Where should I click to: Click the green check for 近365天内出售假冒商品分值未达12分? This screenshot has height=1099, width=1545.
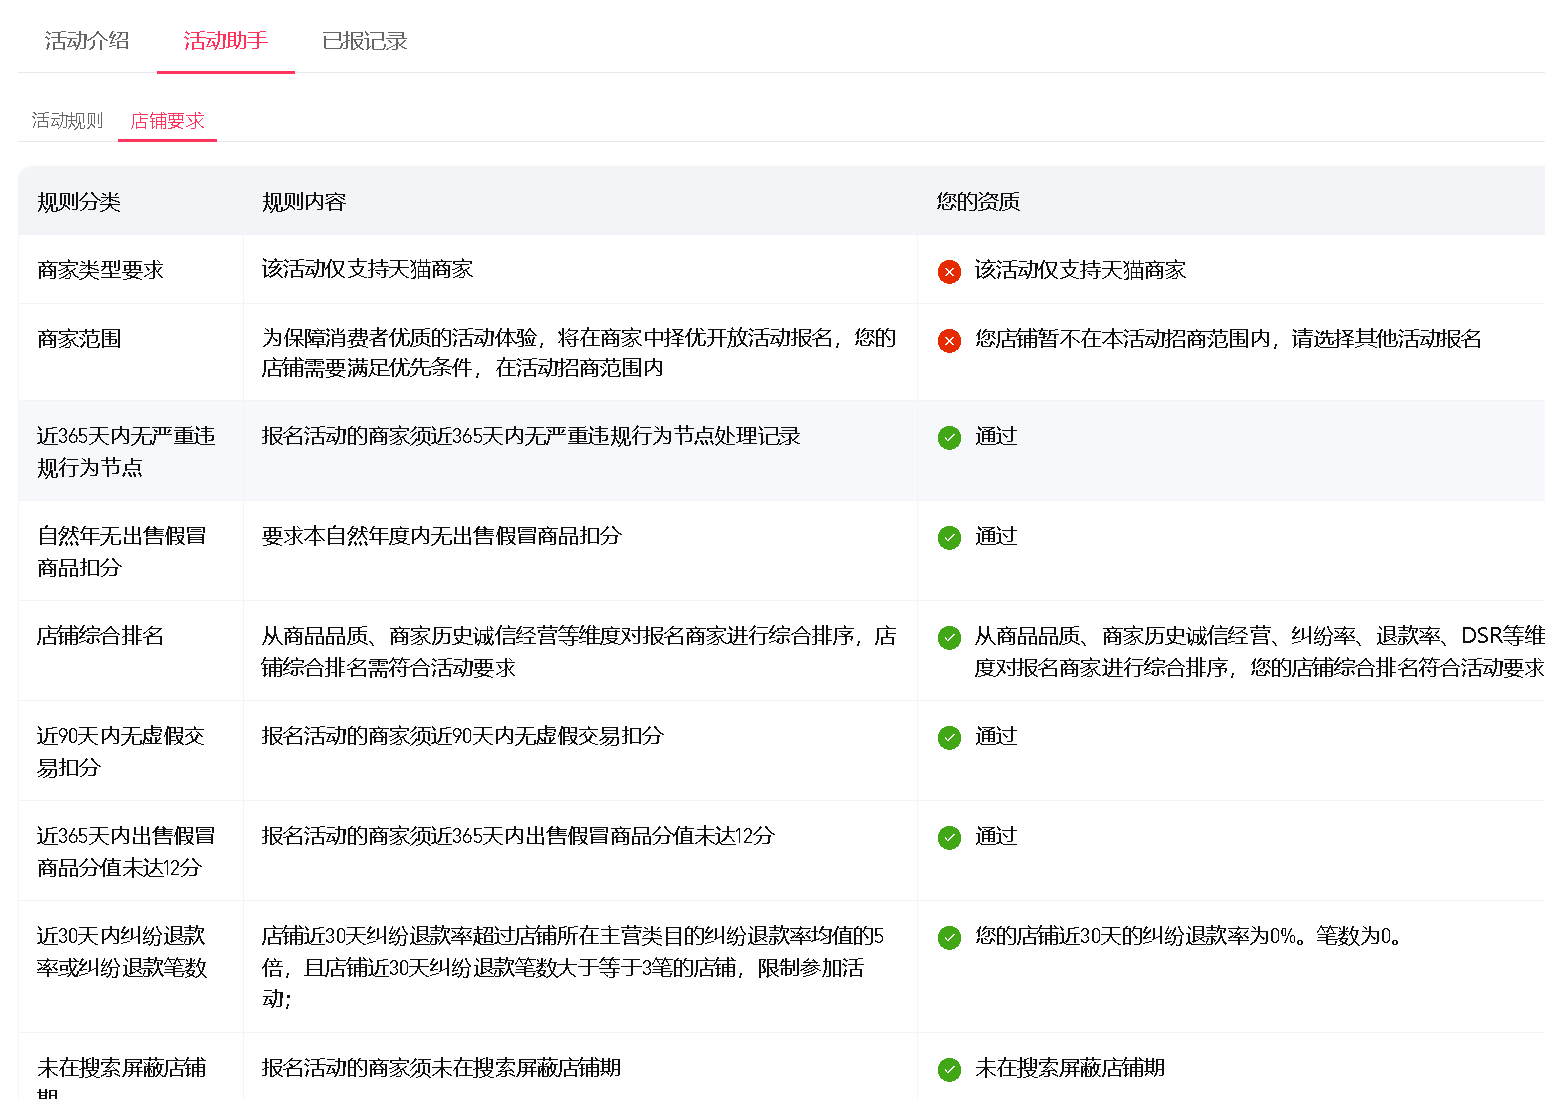point(949,837)
